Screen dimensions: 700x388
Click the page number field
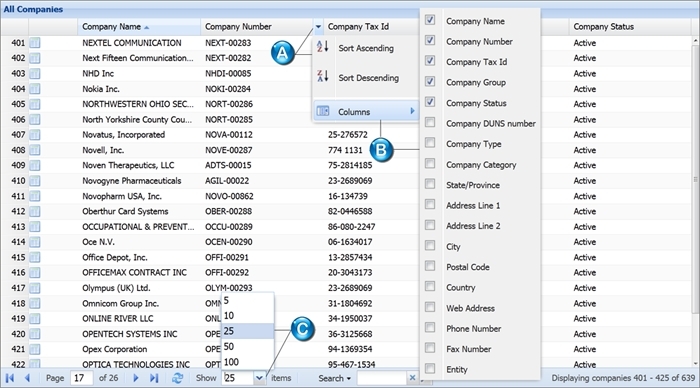click(x=82, y=378)
